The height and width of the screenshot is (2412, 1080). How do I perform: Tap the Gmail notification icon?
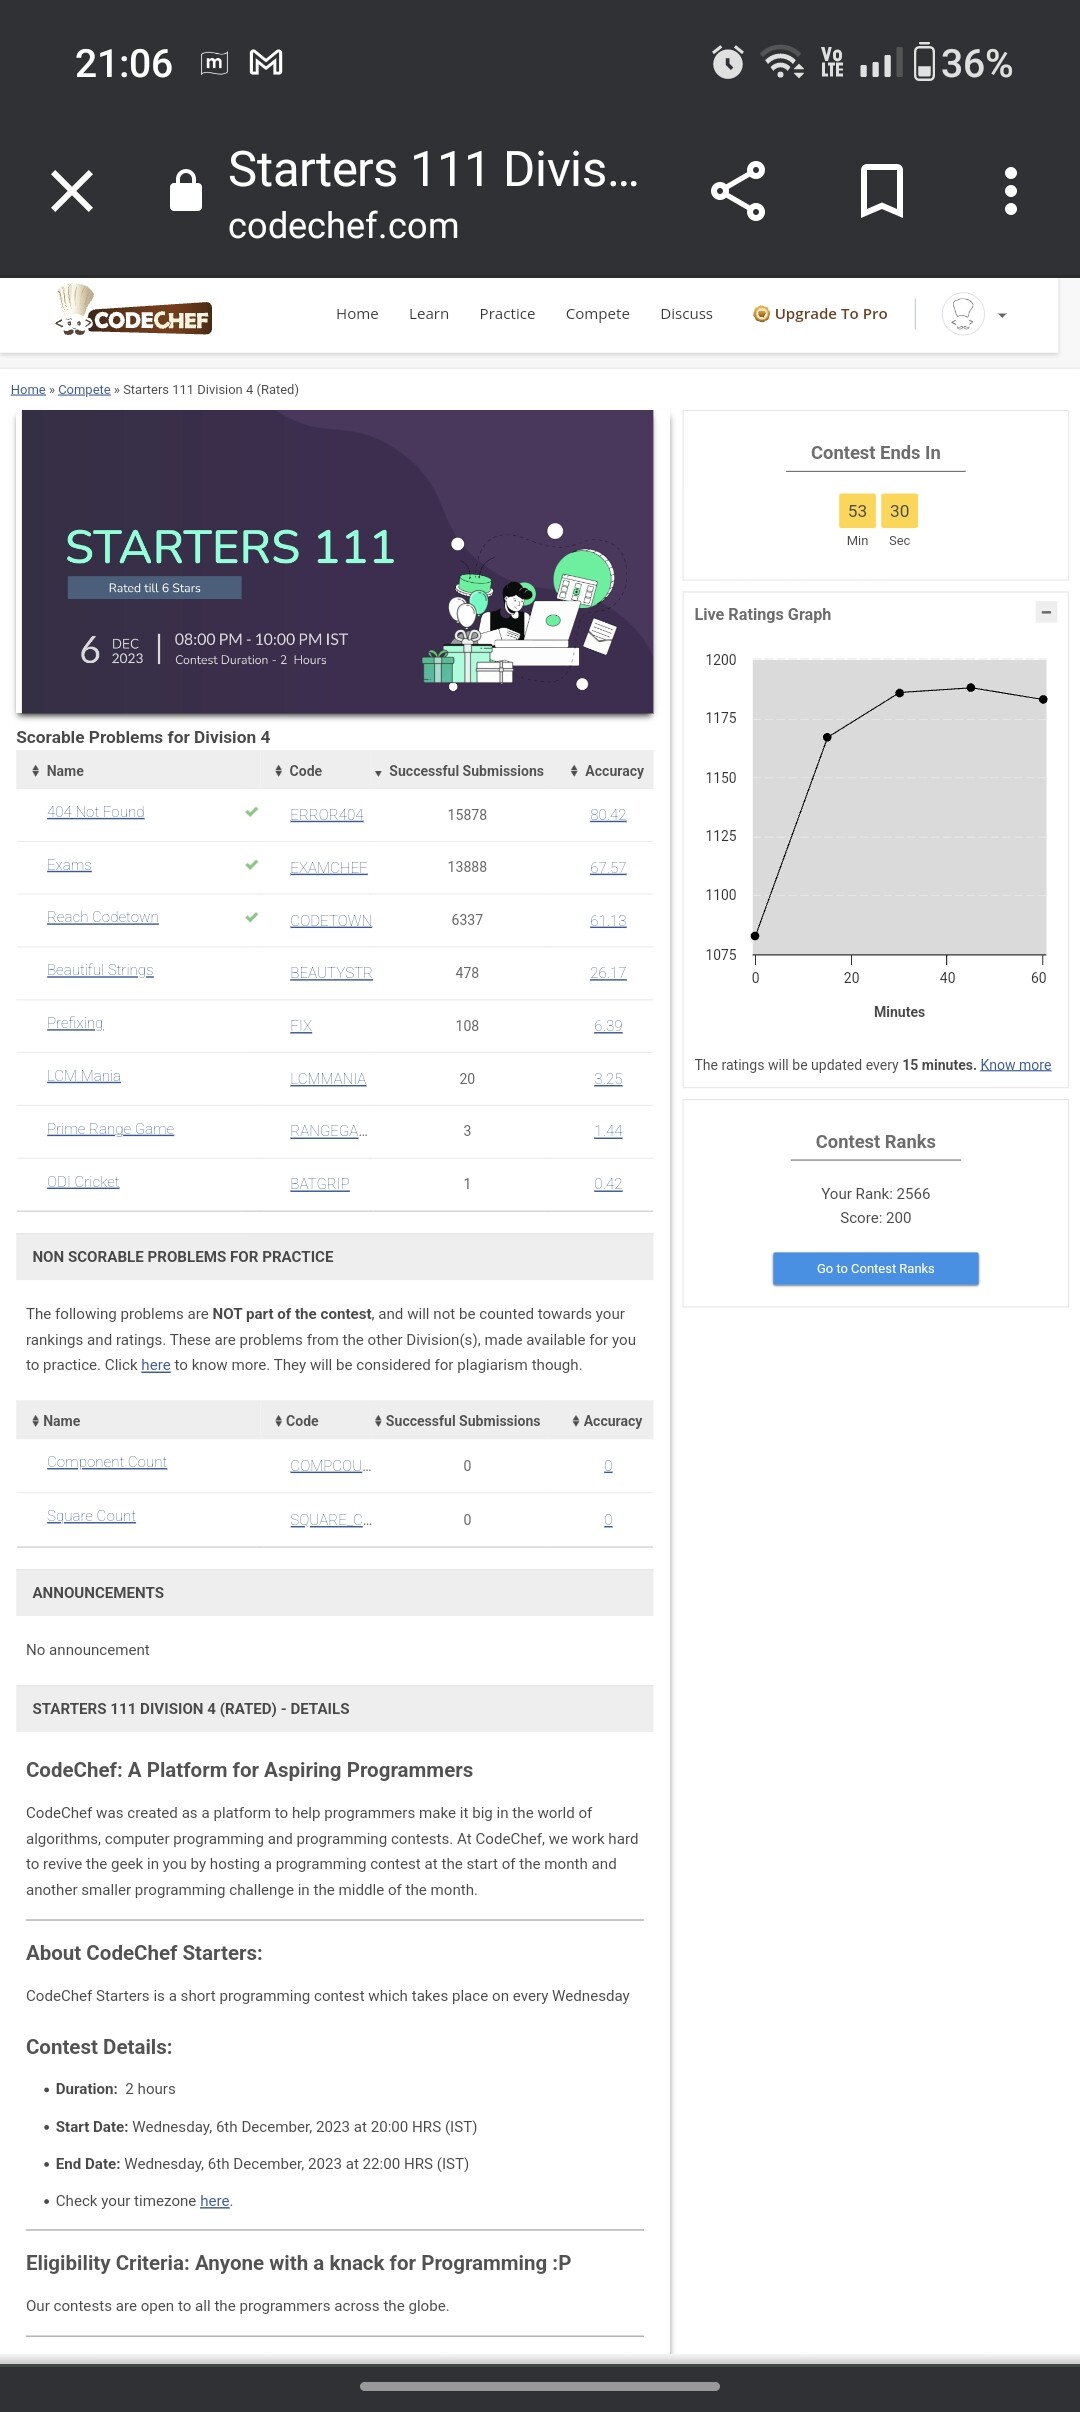click(266, 63)
